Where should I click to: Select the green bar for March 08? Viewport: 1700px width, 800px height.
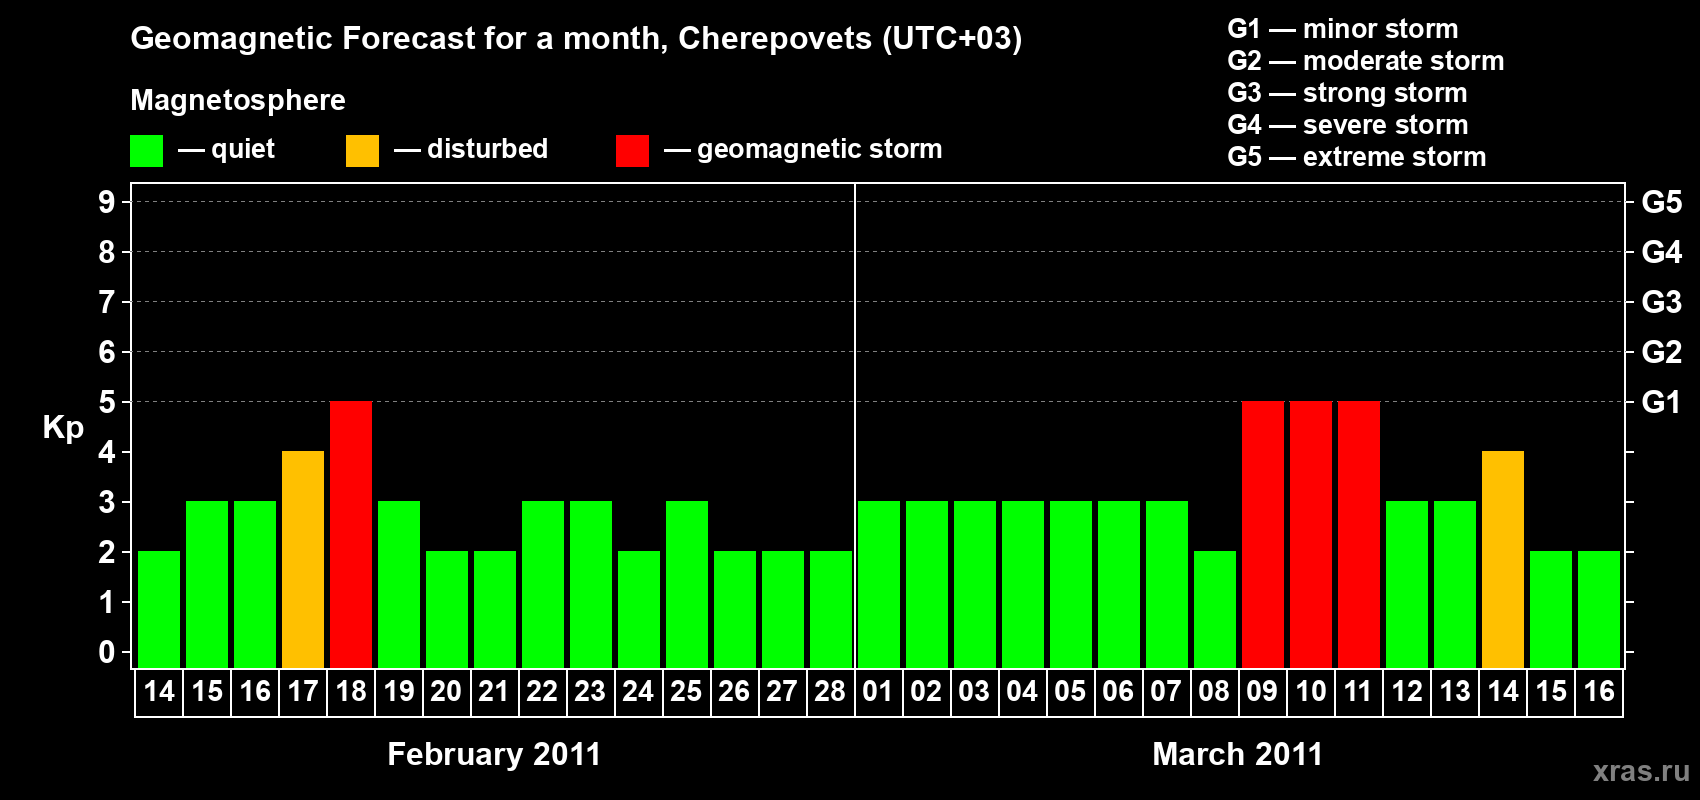1215,610
